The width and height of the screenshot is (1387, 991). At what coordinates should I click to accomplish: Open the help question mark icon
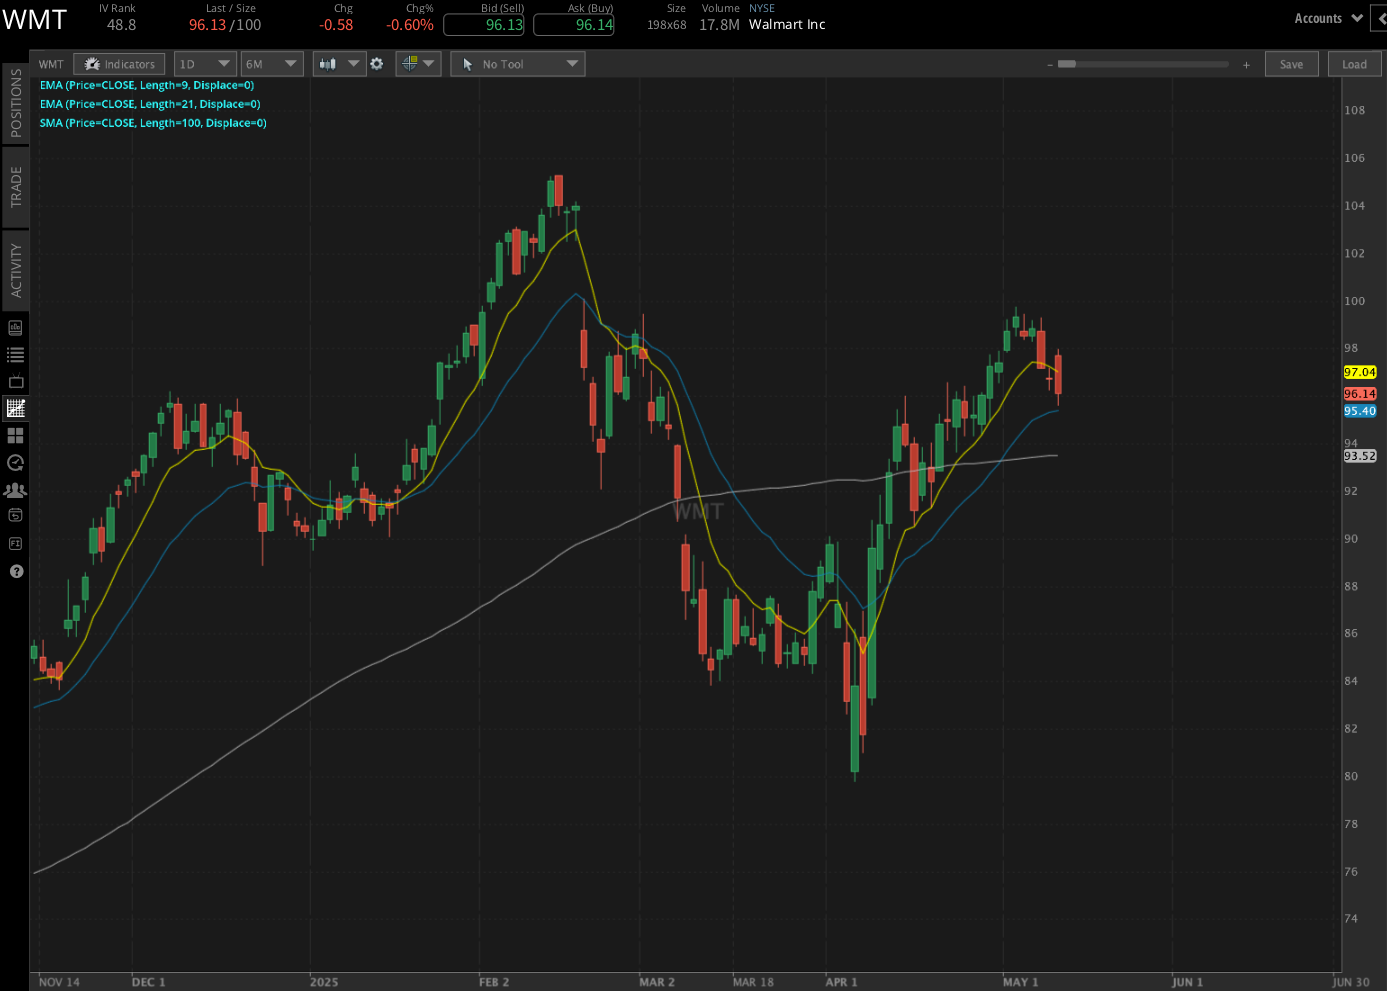coord(15,571)
